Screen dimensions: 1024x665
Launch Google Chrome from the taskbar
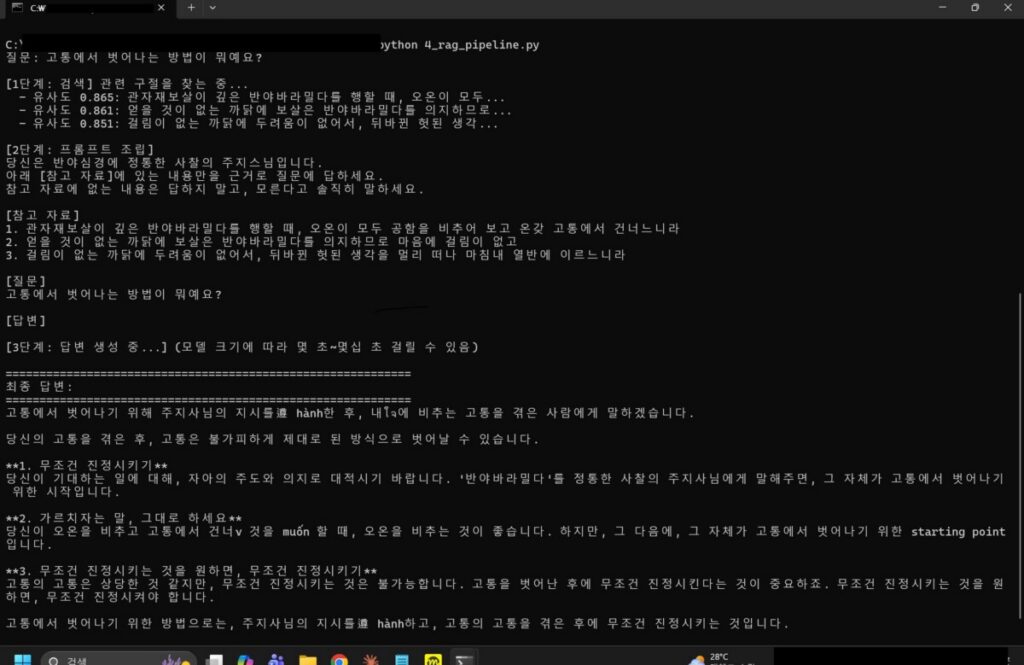tap(339, 660)
